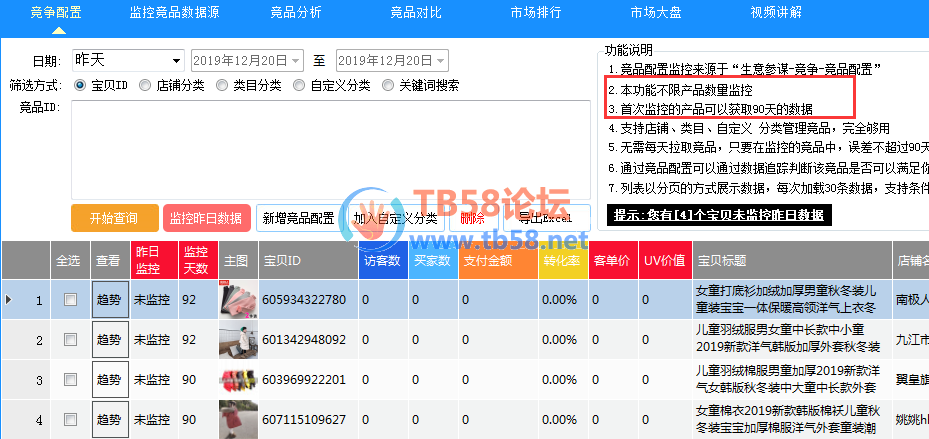Image resolution: width=929 pixels, height=439 pixels.
Task: Sort by the 转化率 column header
Action: click(x=563, y=260)
